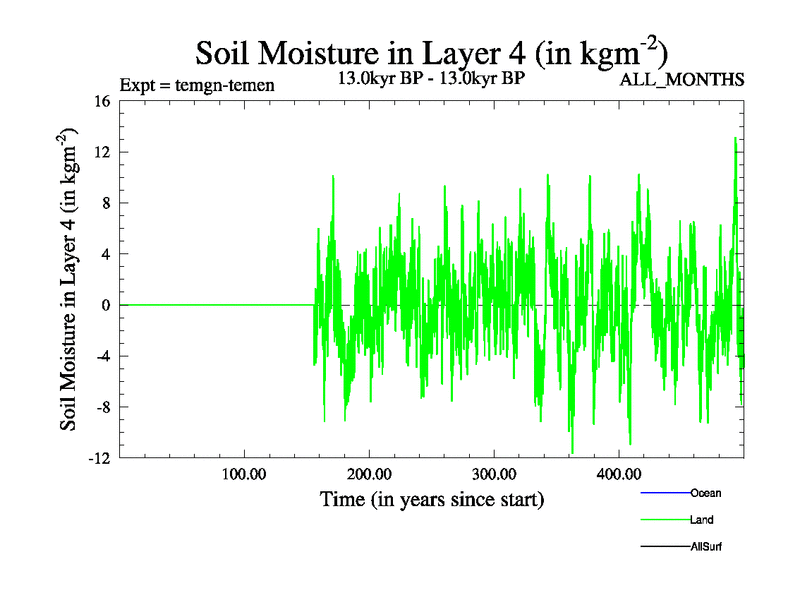Click the ALL_MONTHS label
This screenshot has height=600, width=800.
tap(682, 80)
